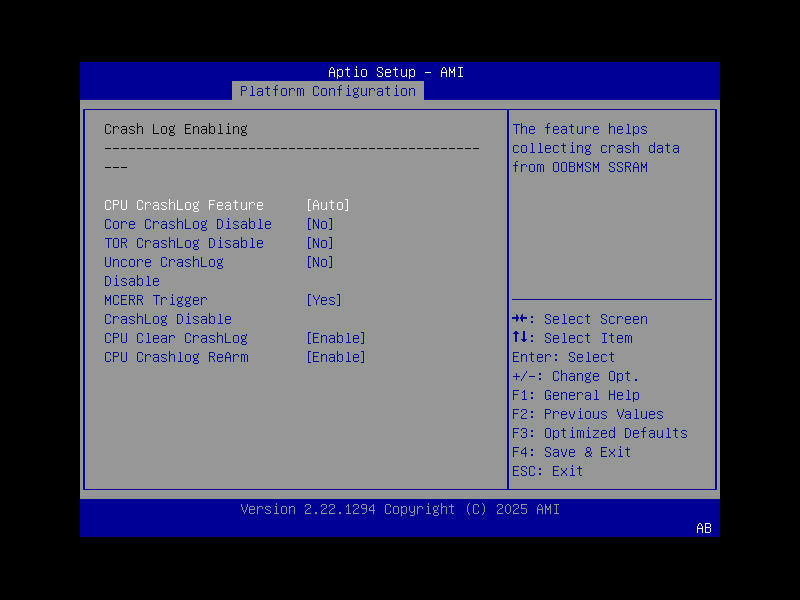Select the version copyright text
800x600 pixels.
[x=399, y=509]
